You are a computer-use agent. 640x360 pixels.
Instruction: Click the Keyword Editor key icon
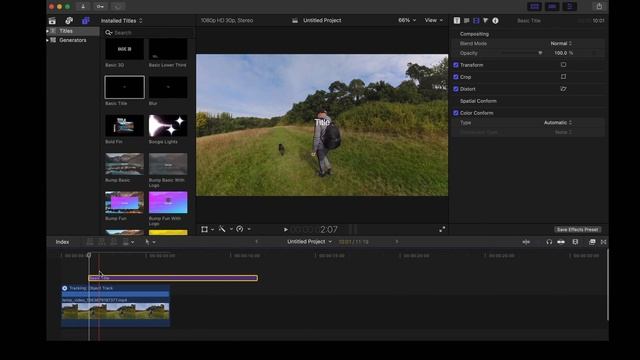[100, 7]
